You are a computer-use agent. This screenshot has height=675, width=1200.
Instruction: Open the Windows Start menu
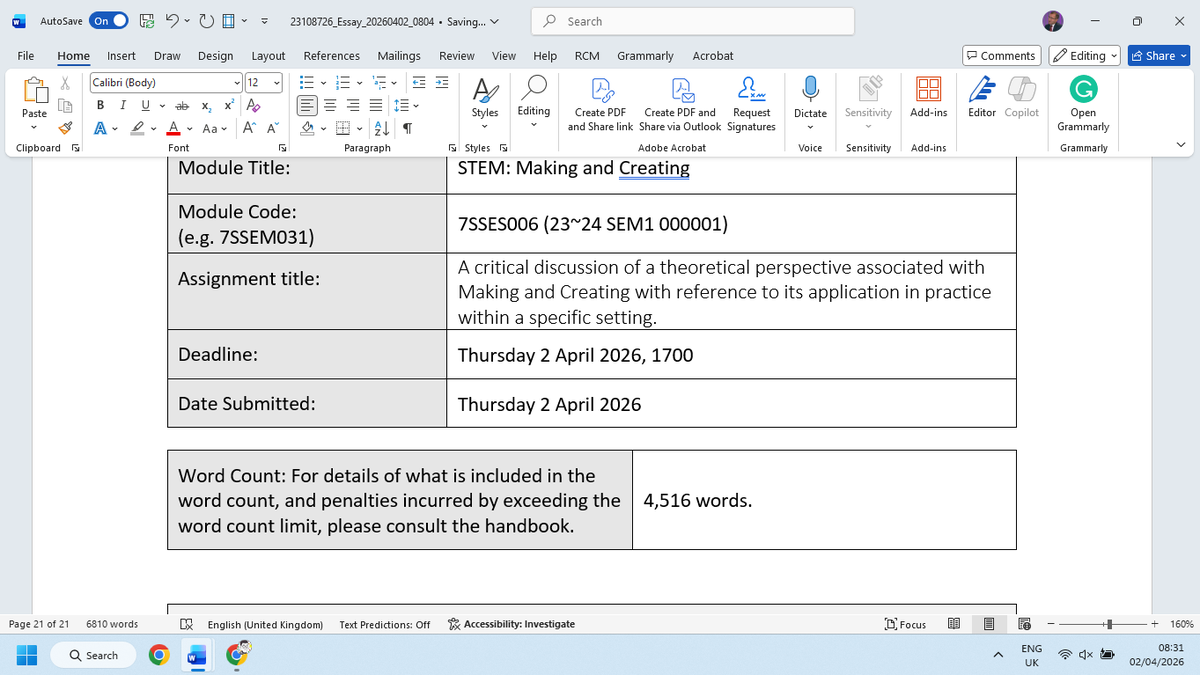(x=27, y=656)
